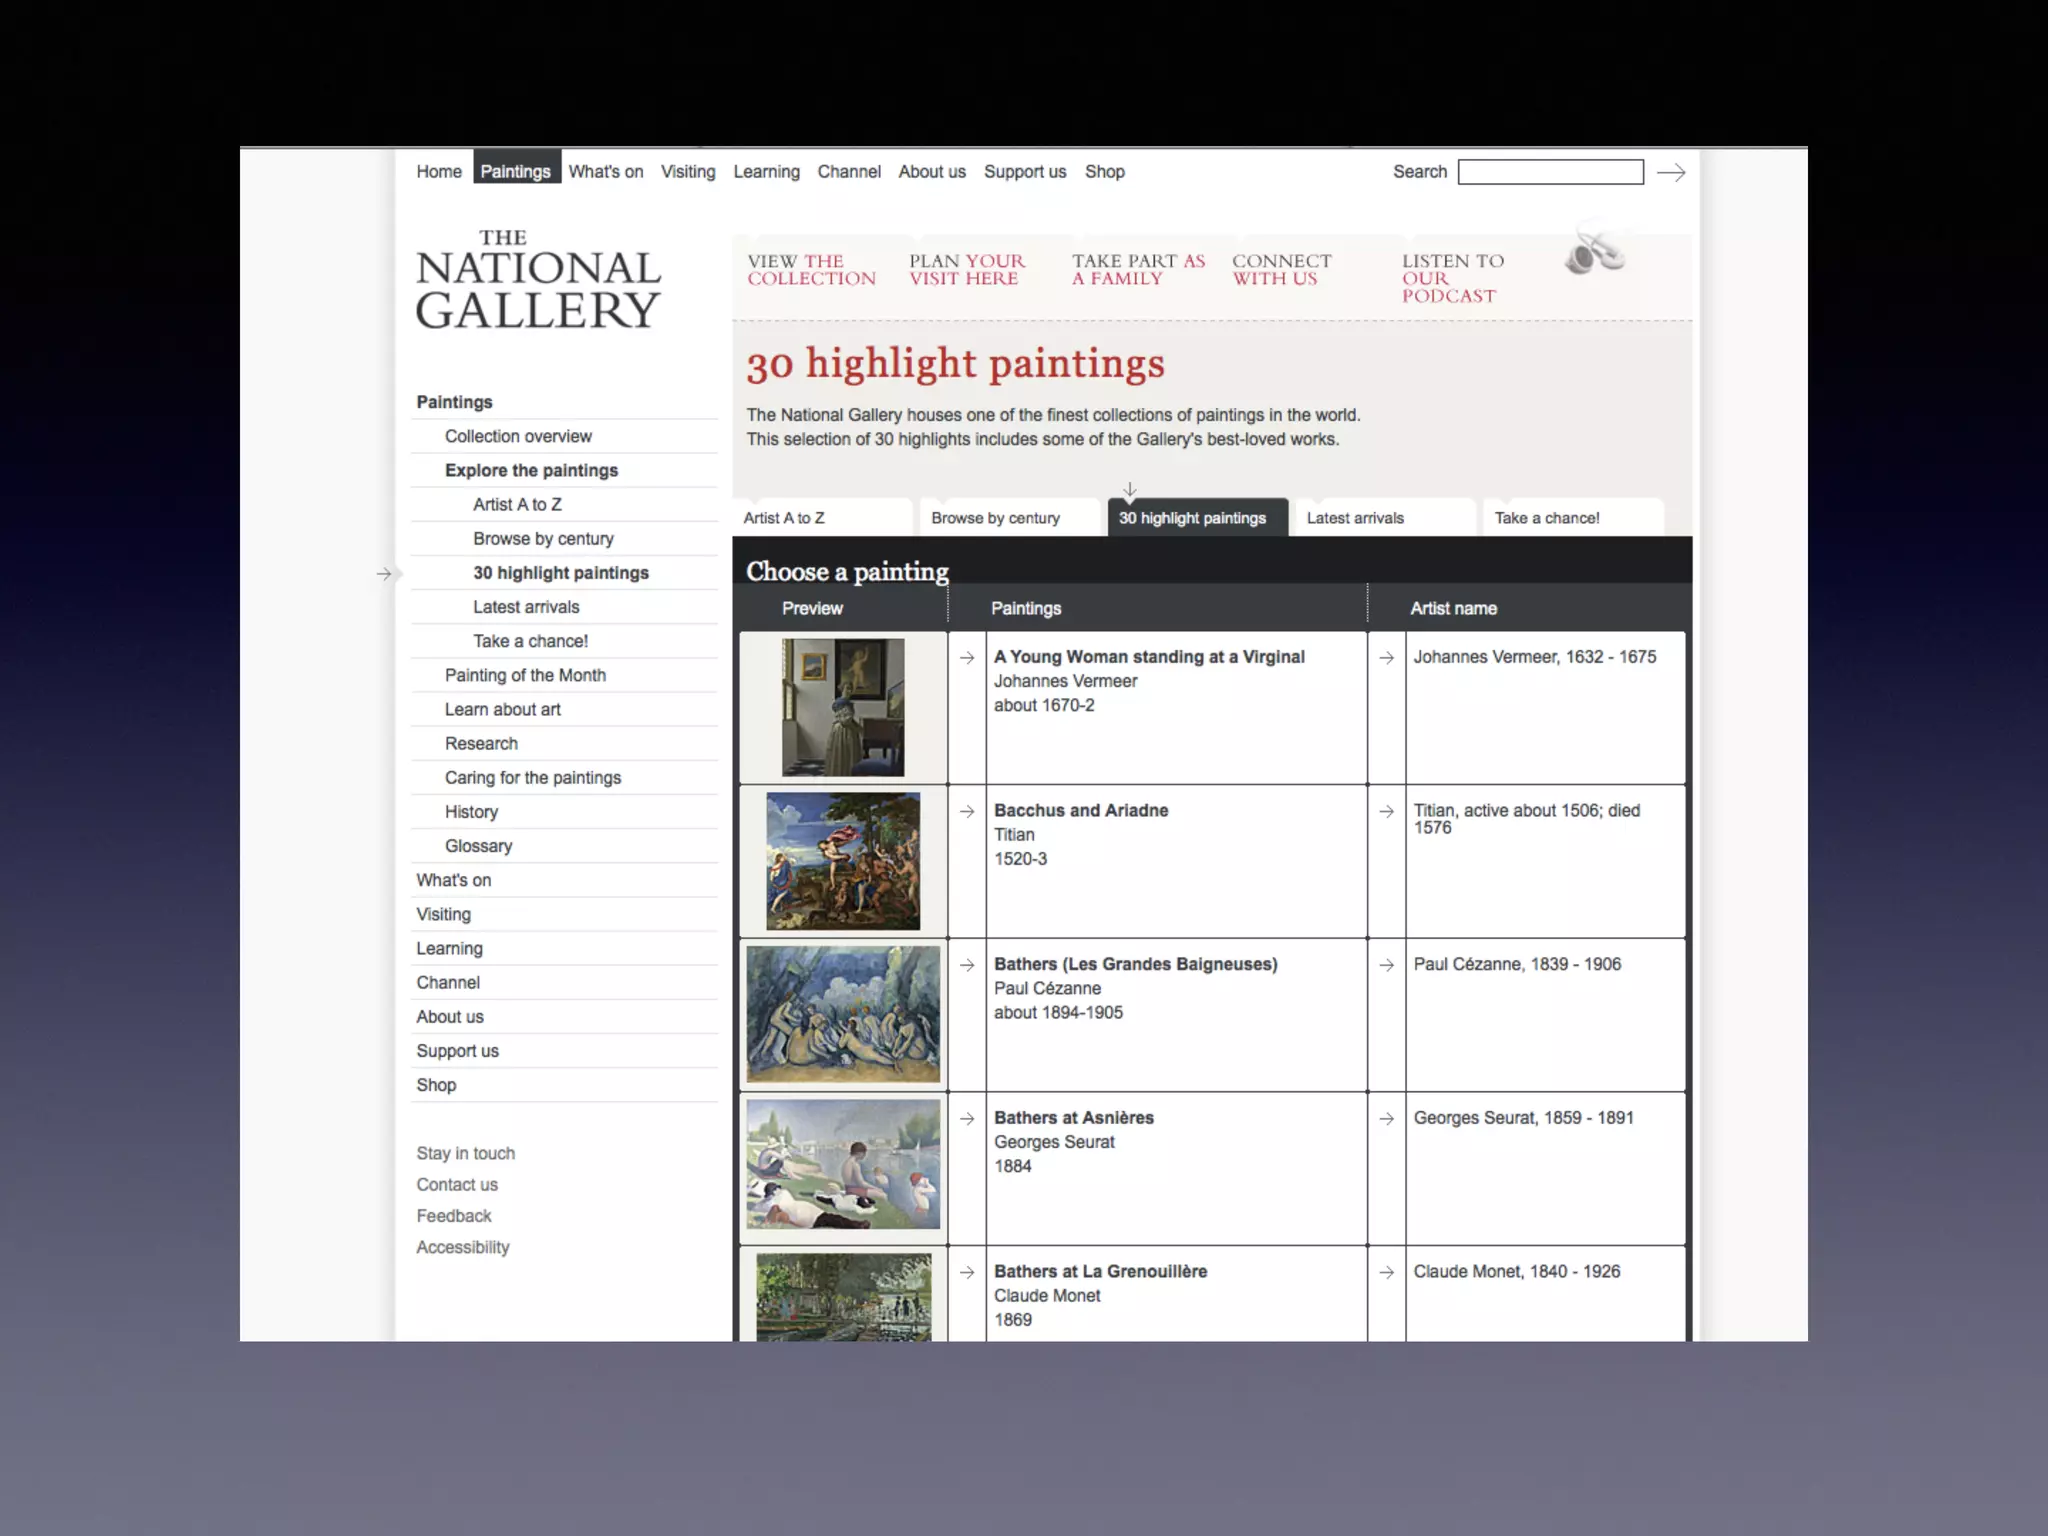Switch to Browse by century tab
This screenshot has height=1536, width=2048.
point(995,518)
